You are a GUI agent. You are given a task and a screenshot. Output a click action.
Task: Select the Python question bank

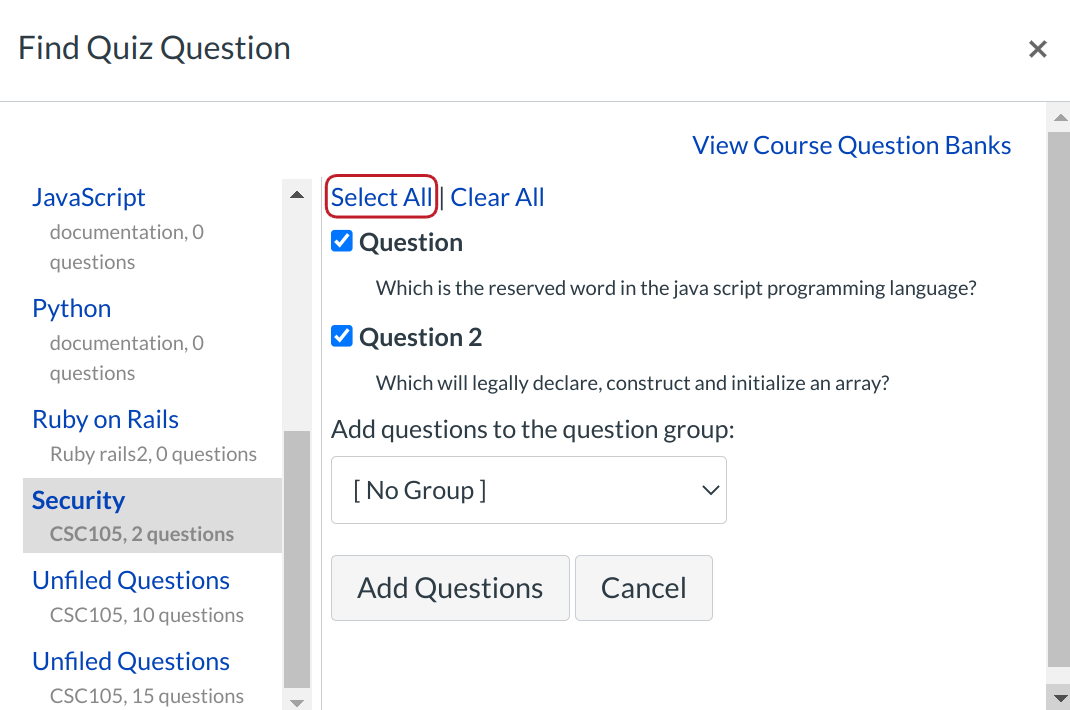(72, 308)
